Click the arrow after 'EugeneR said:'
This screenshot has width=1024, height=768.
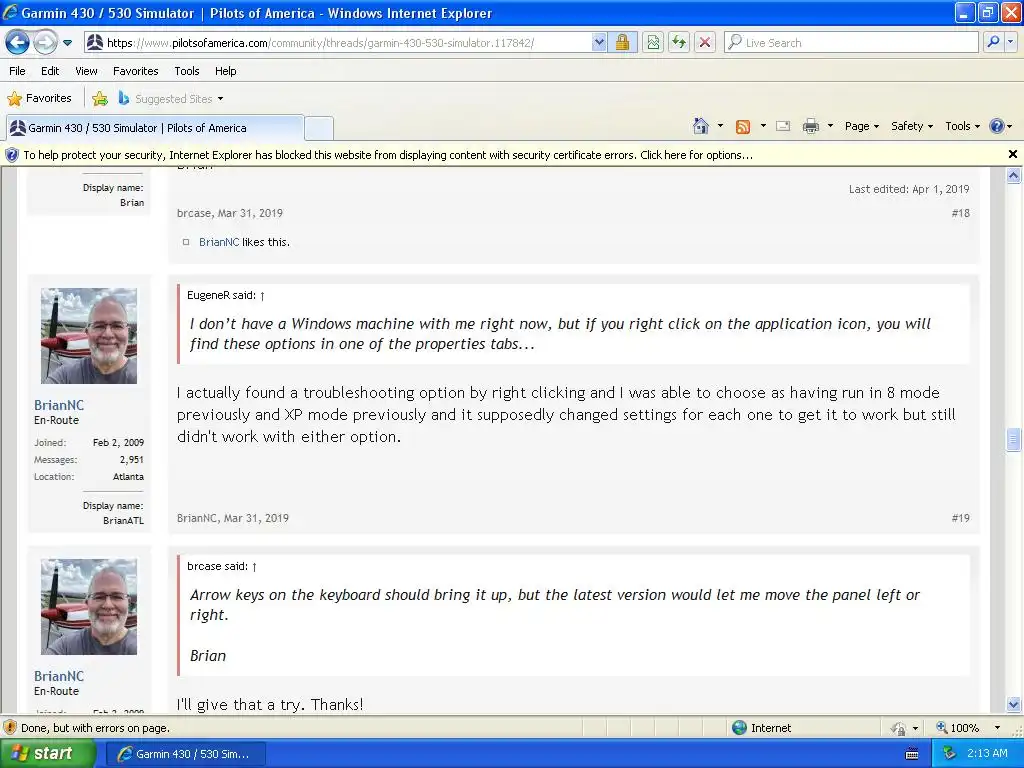coord(263,296)
